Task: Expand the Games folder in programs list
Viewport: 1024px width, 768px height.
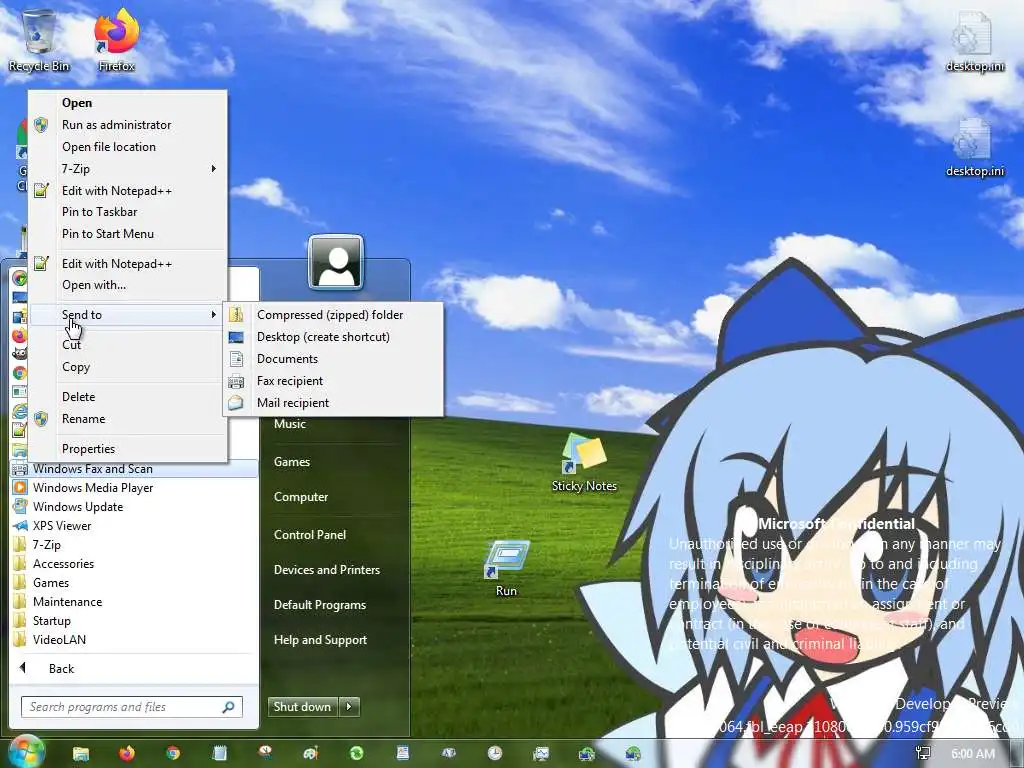Action: (x=134, y=583)
